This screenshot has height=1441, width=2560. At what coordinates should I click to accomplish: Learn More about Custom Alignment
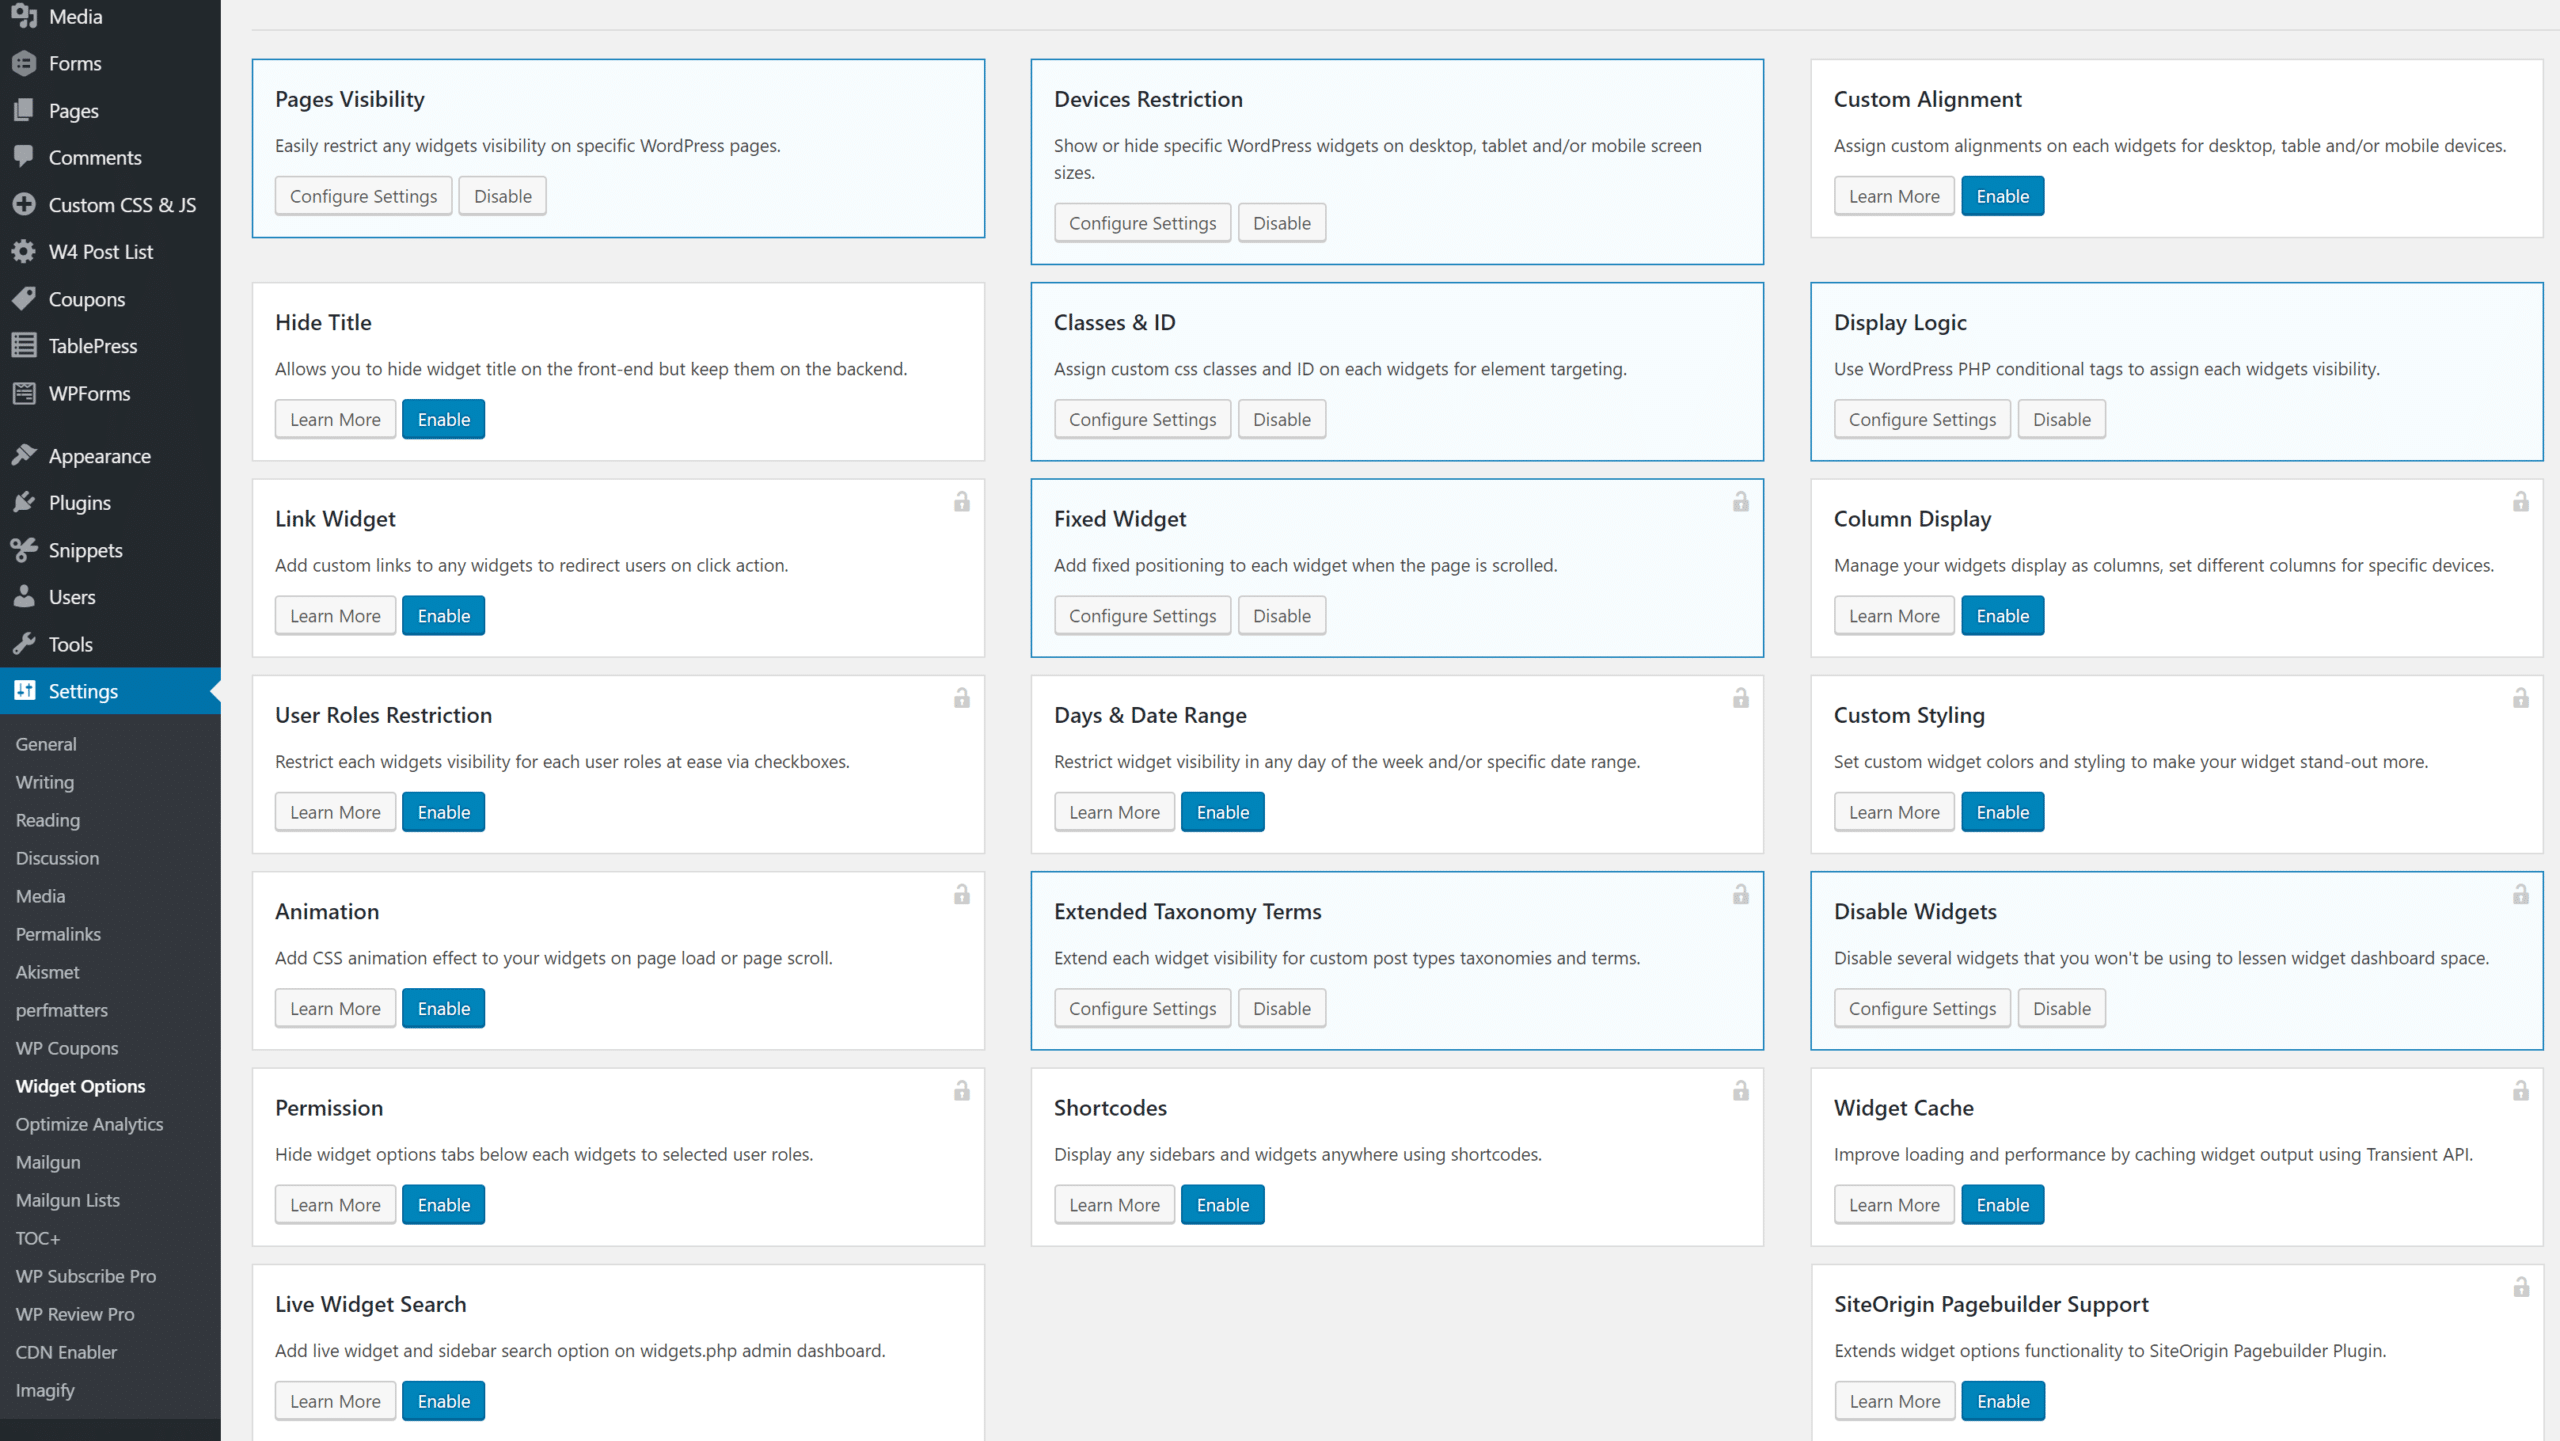tap(1893, 196)
